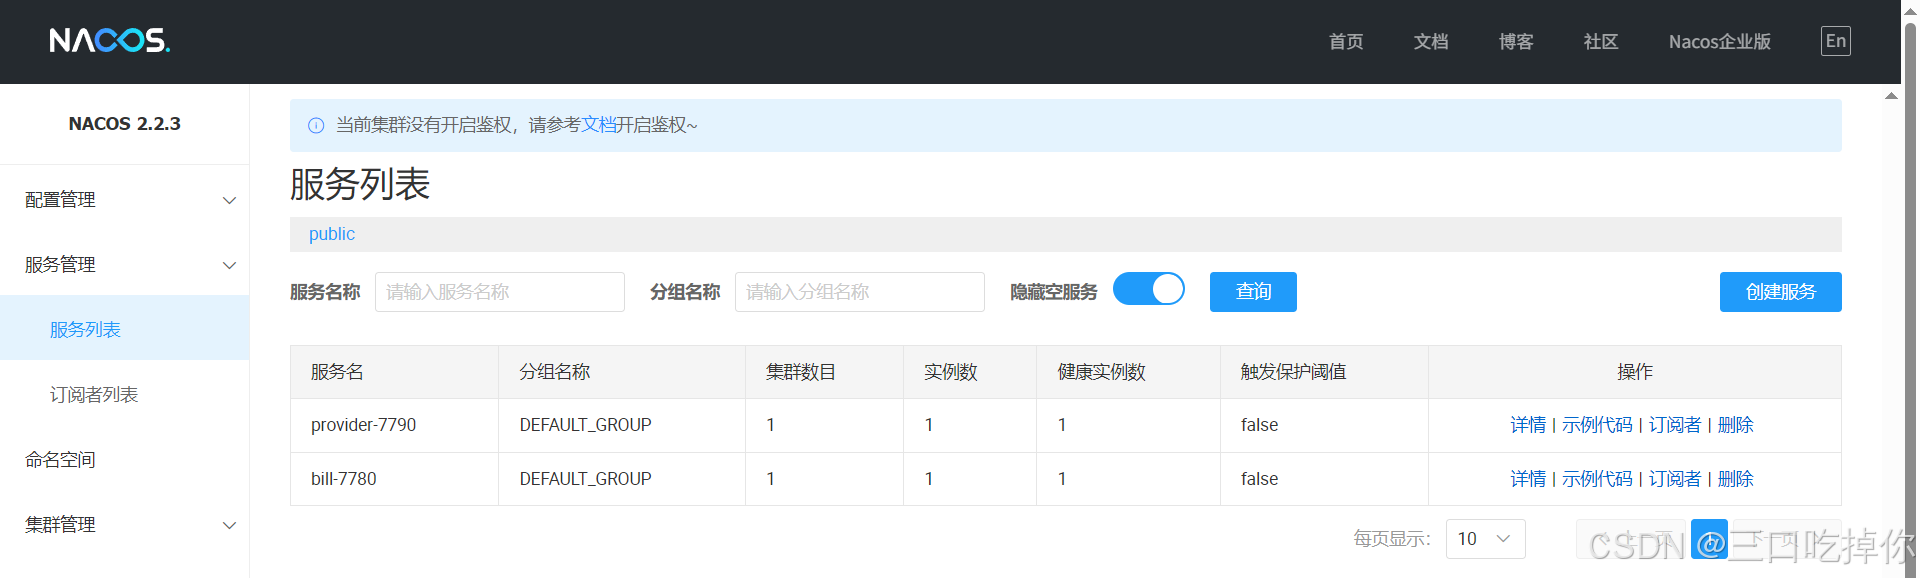Click 删除 for provider-7790

[1736, 425]
